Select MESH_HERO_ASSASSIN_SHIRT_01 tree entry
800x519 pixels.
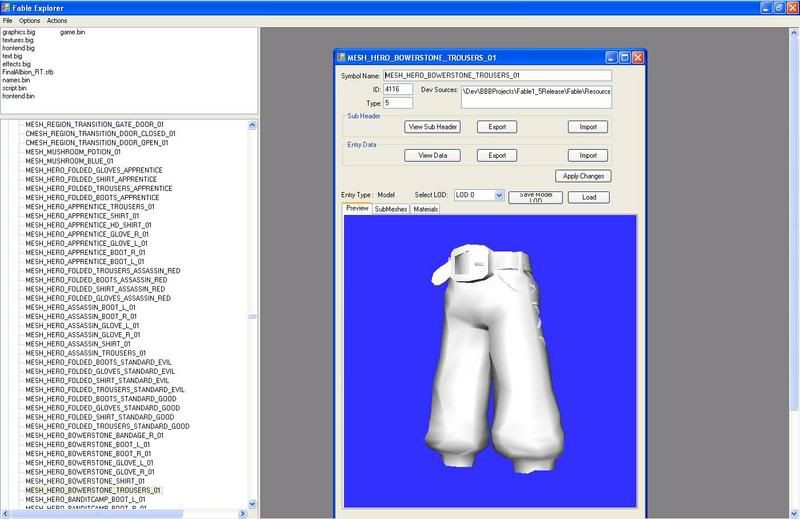78,344
